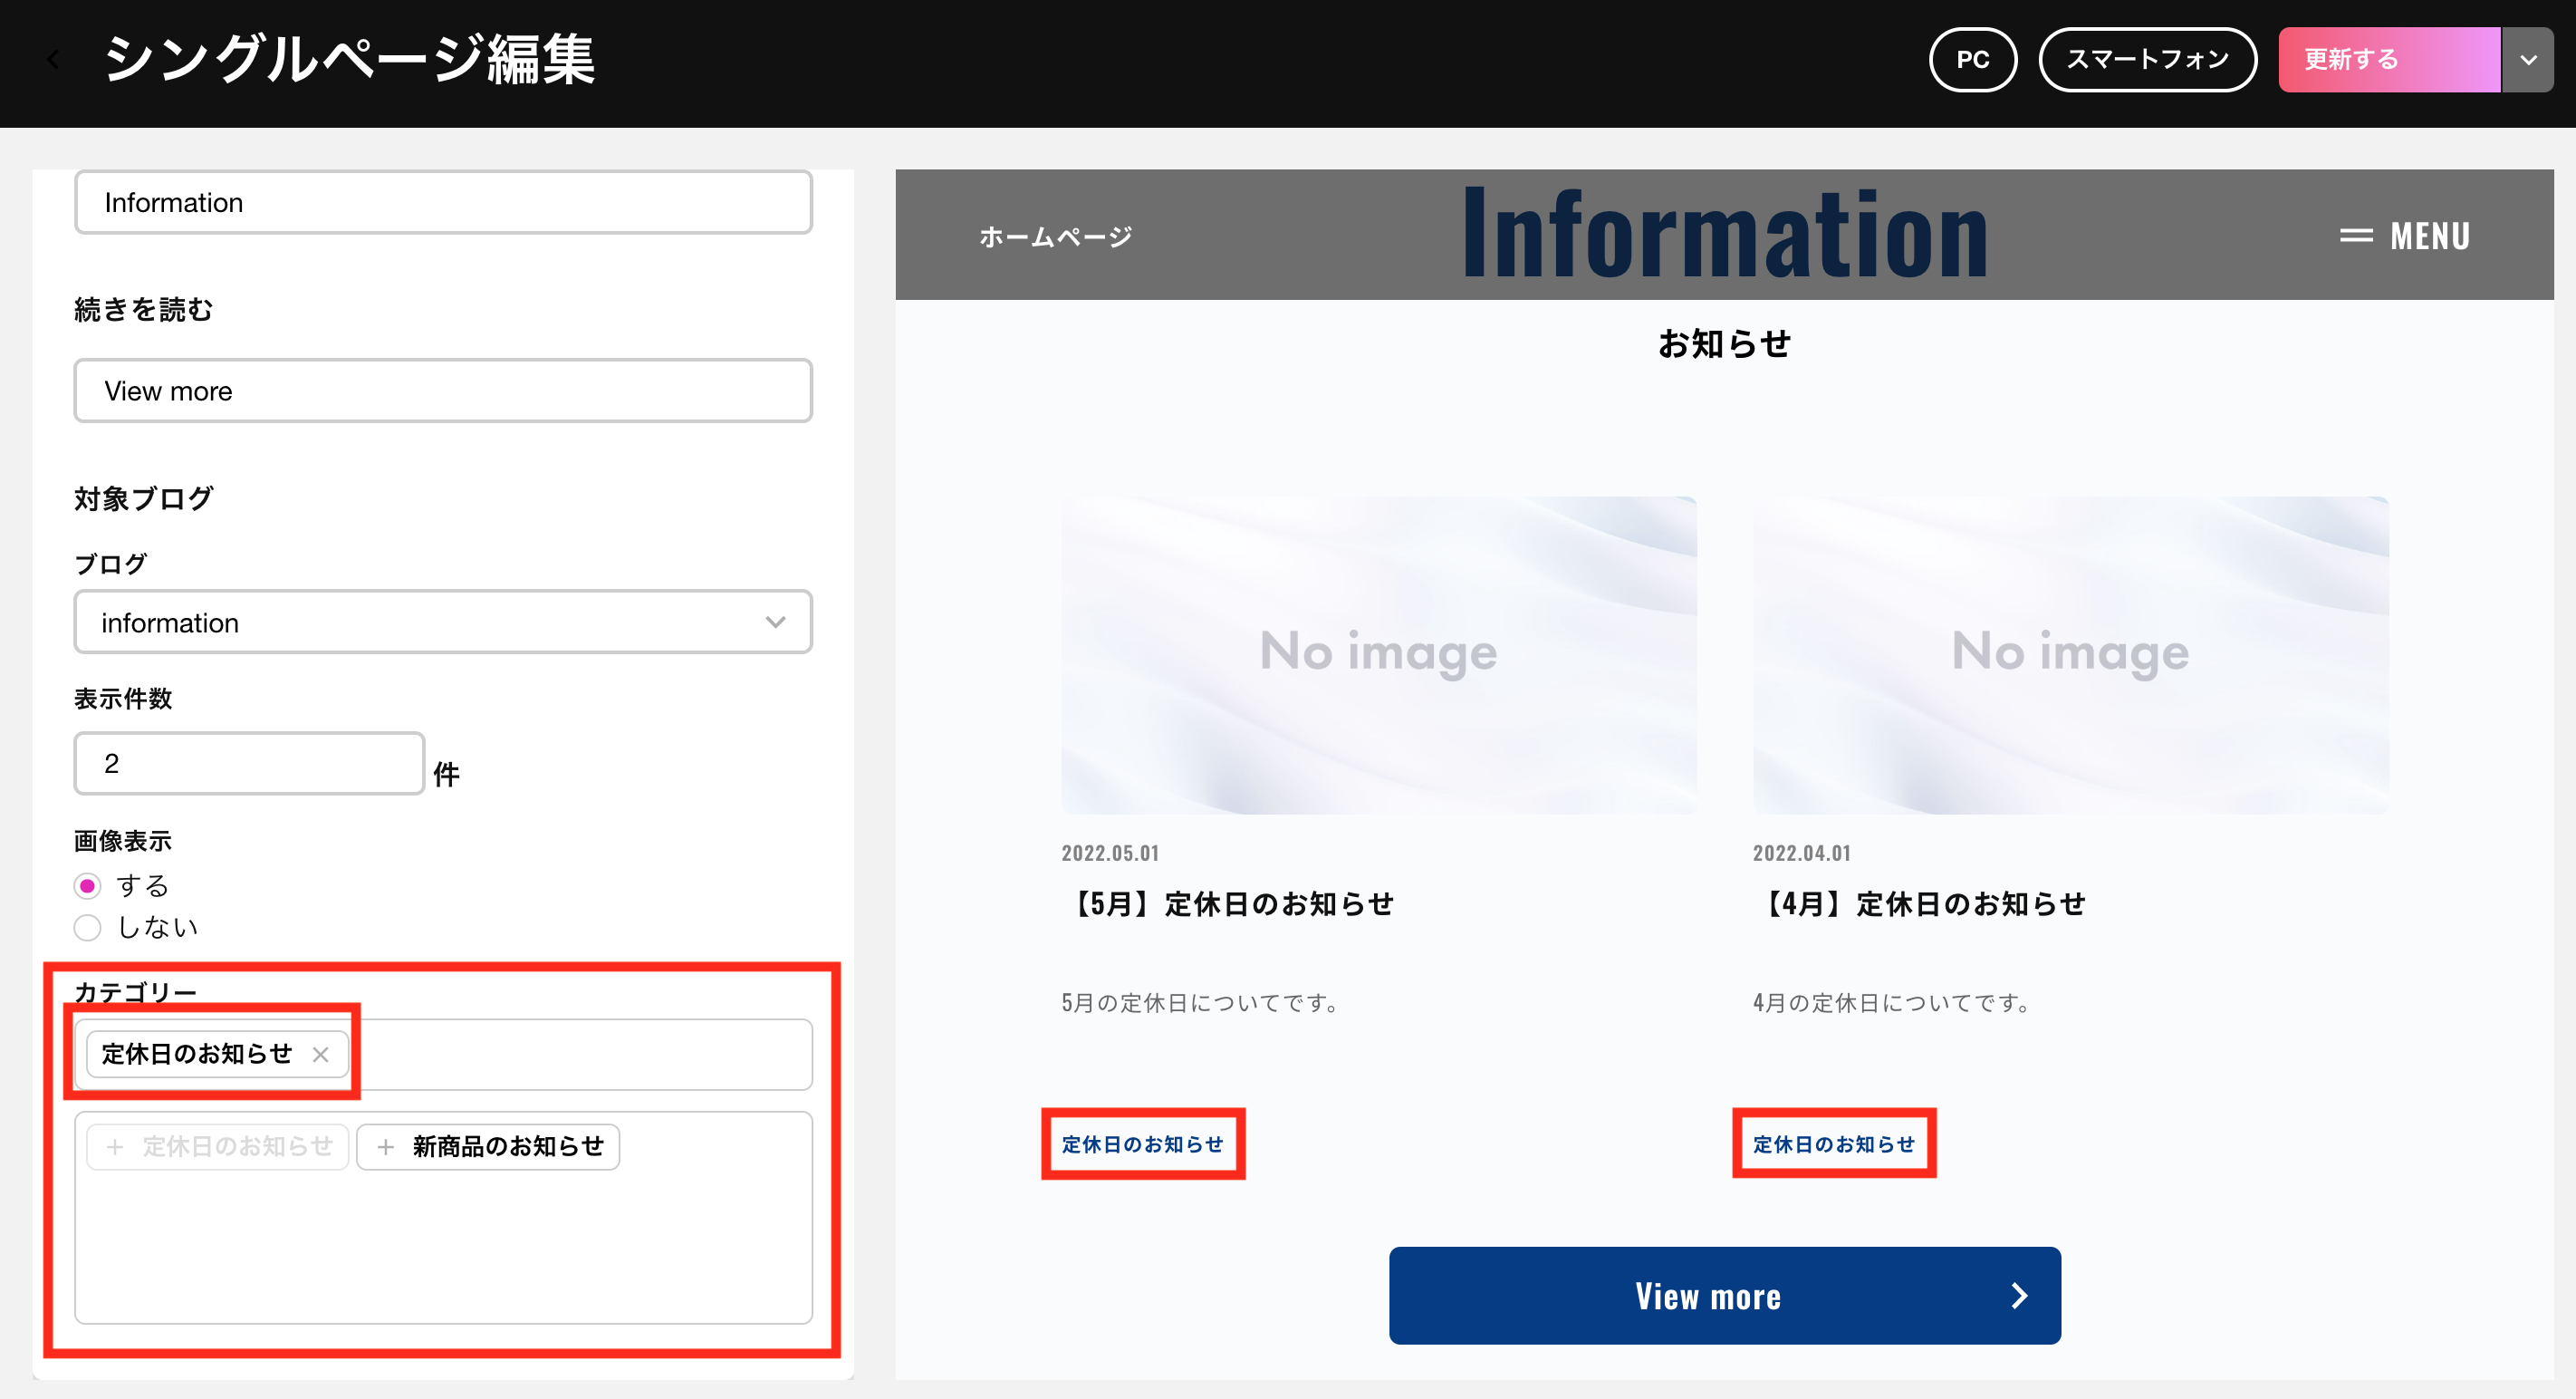Select する for image display

click(x=88, y=886)
